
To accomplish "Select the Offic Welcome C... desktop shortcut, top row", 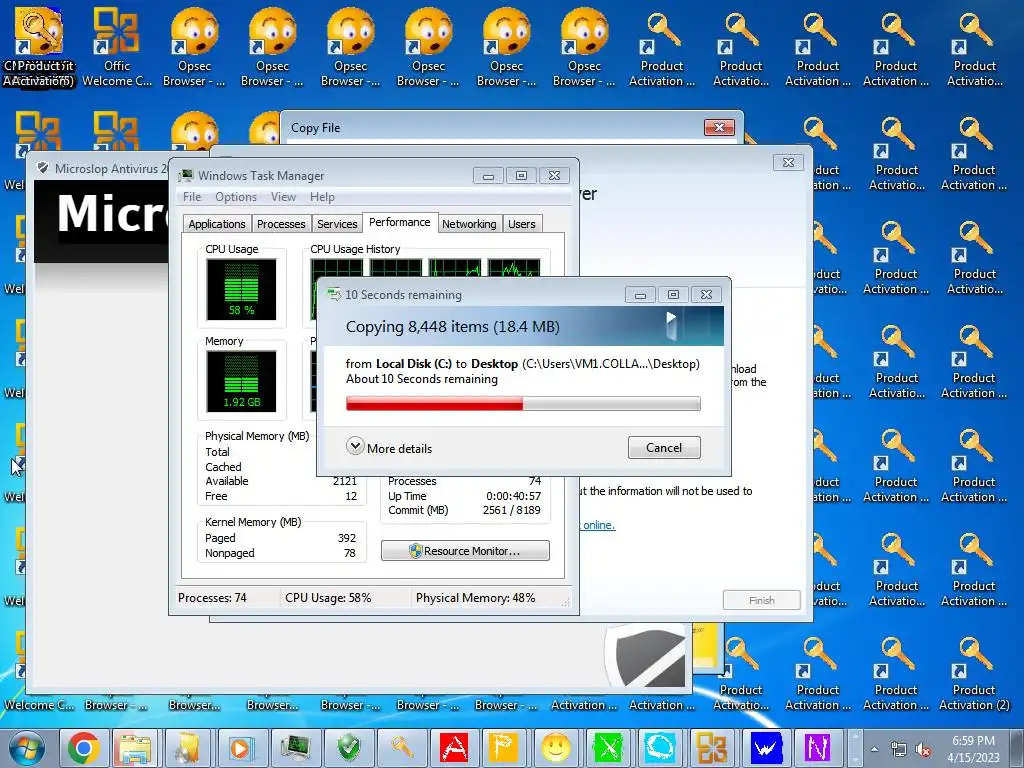I will point(117,46).
